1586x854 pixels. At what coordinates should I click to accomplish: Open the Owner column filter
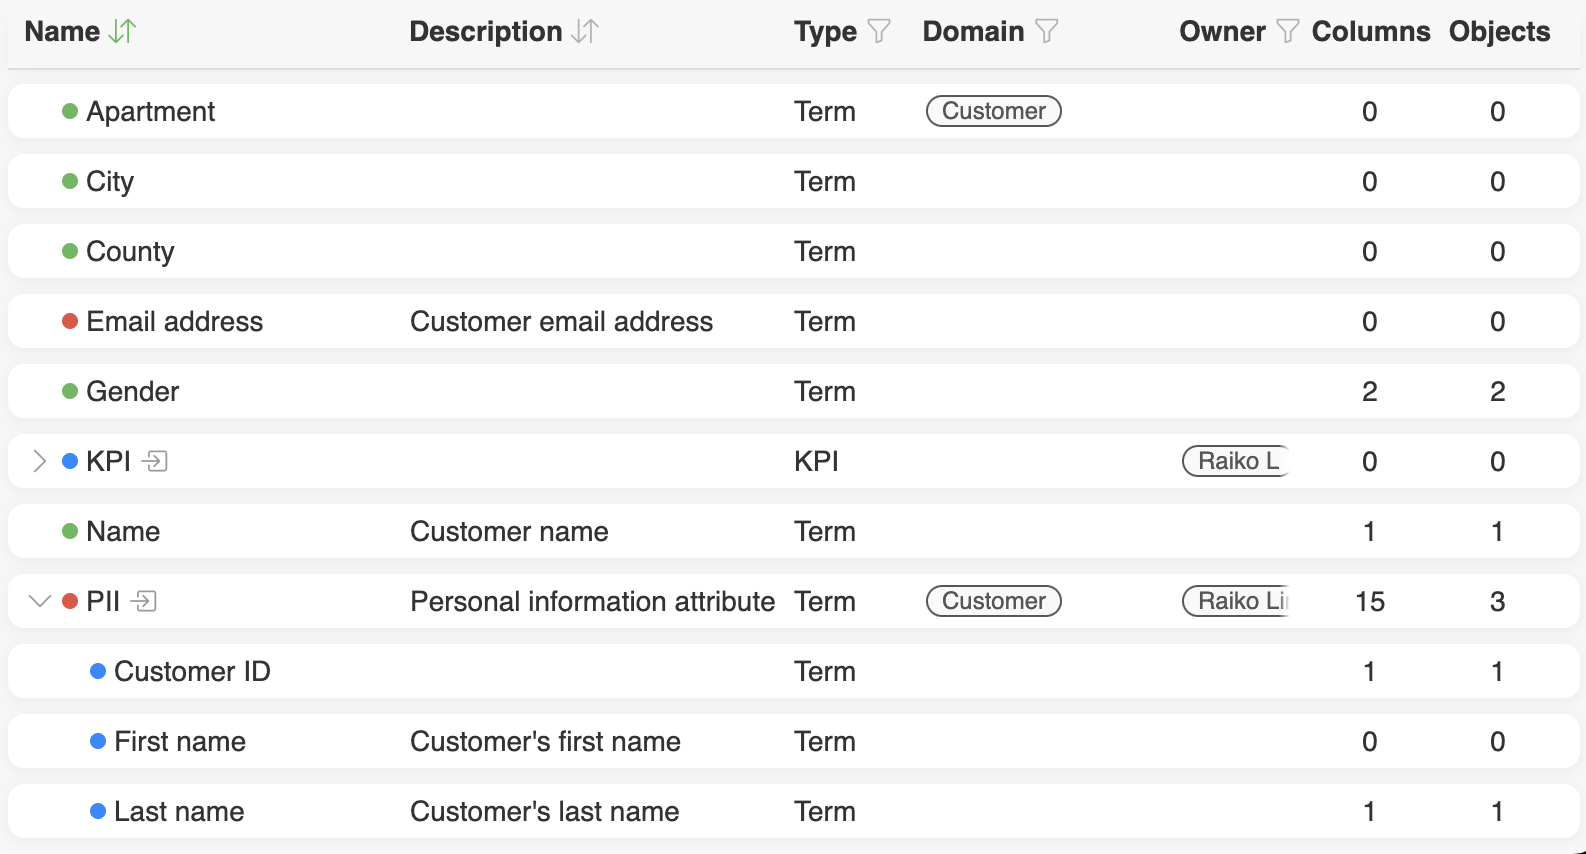(1288, 32)
